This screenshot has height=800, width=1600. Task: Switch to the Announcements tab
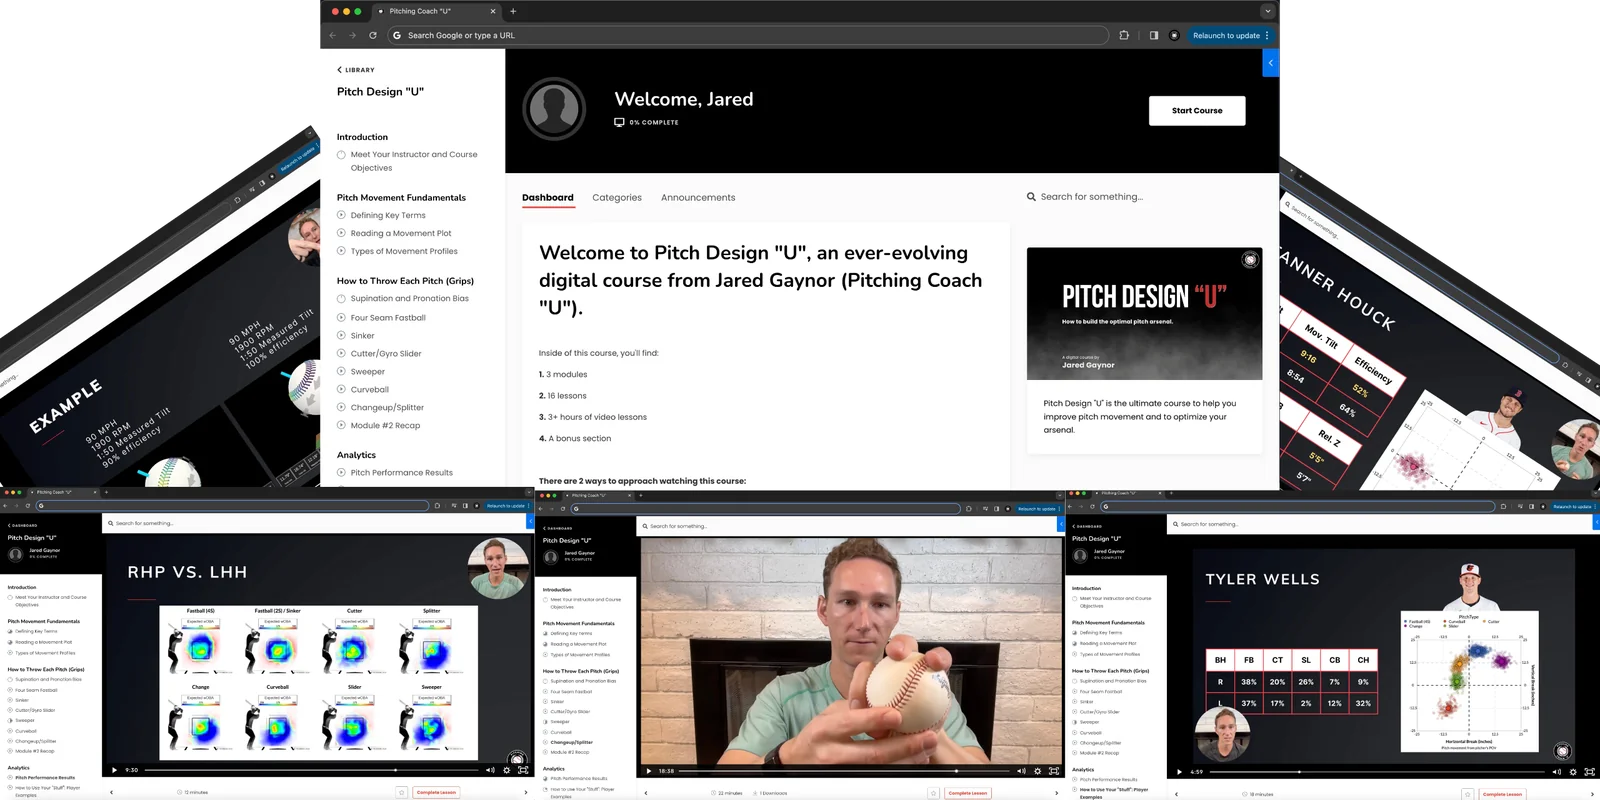[x=698, y=197]
